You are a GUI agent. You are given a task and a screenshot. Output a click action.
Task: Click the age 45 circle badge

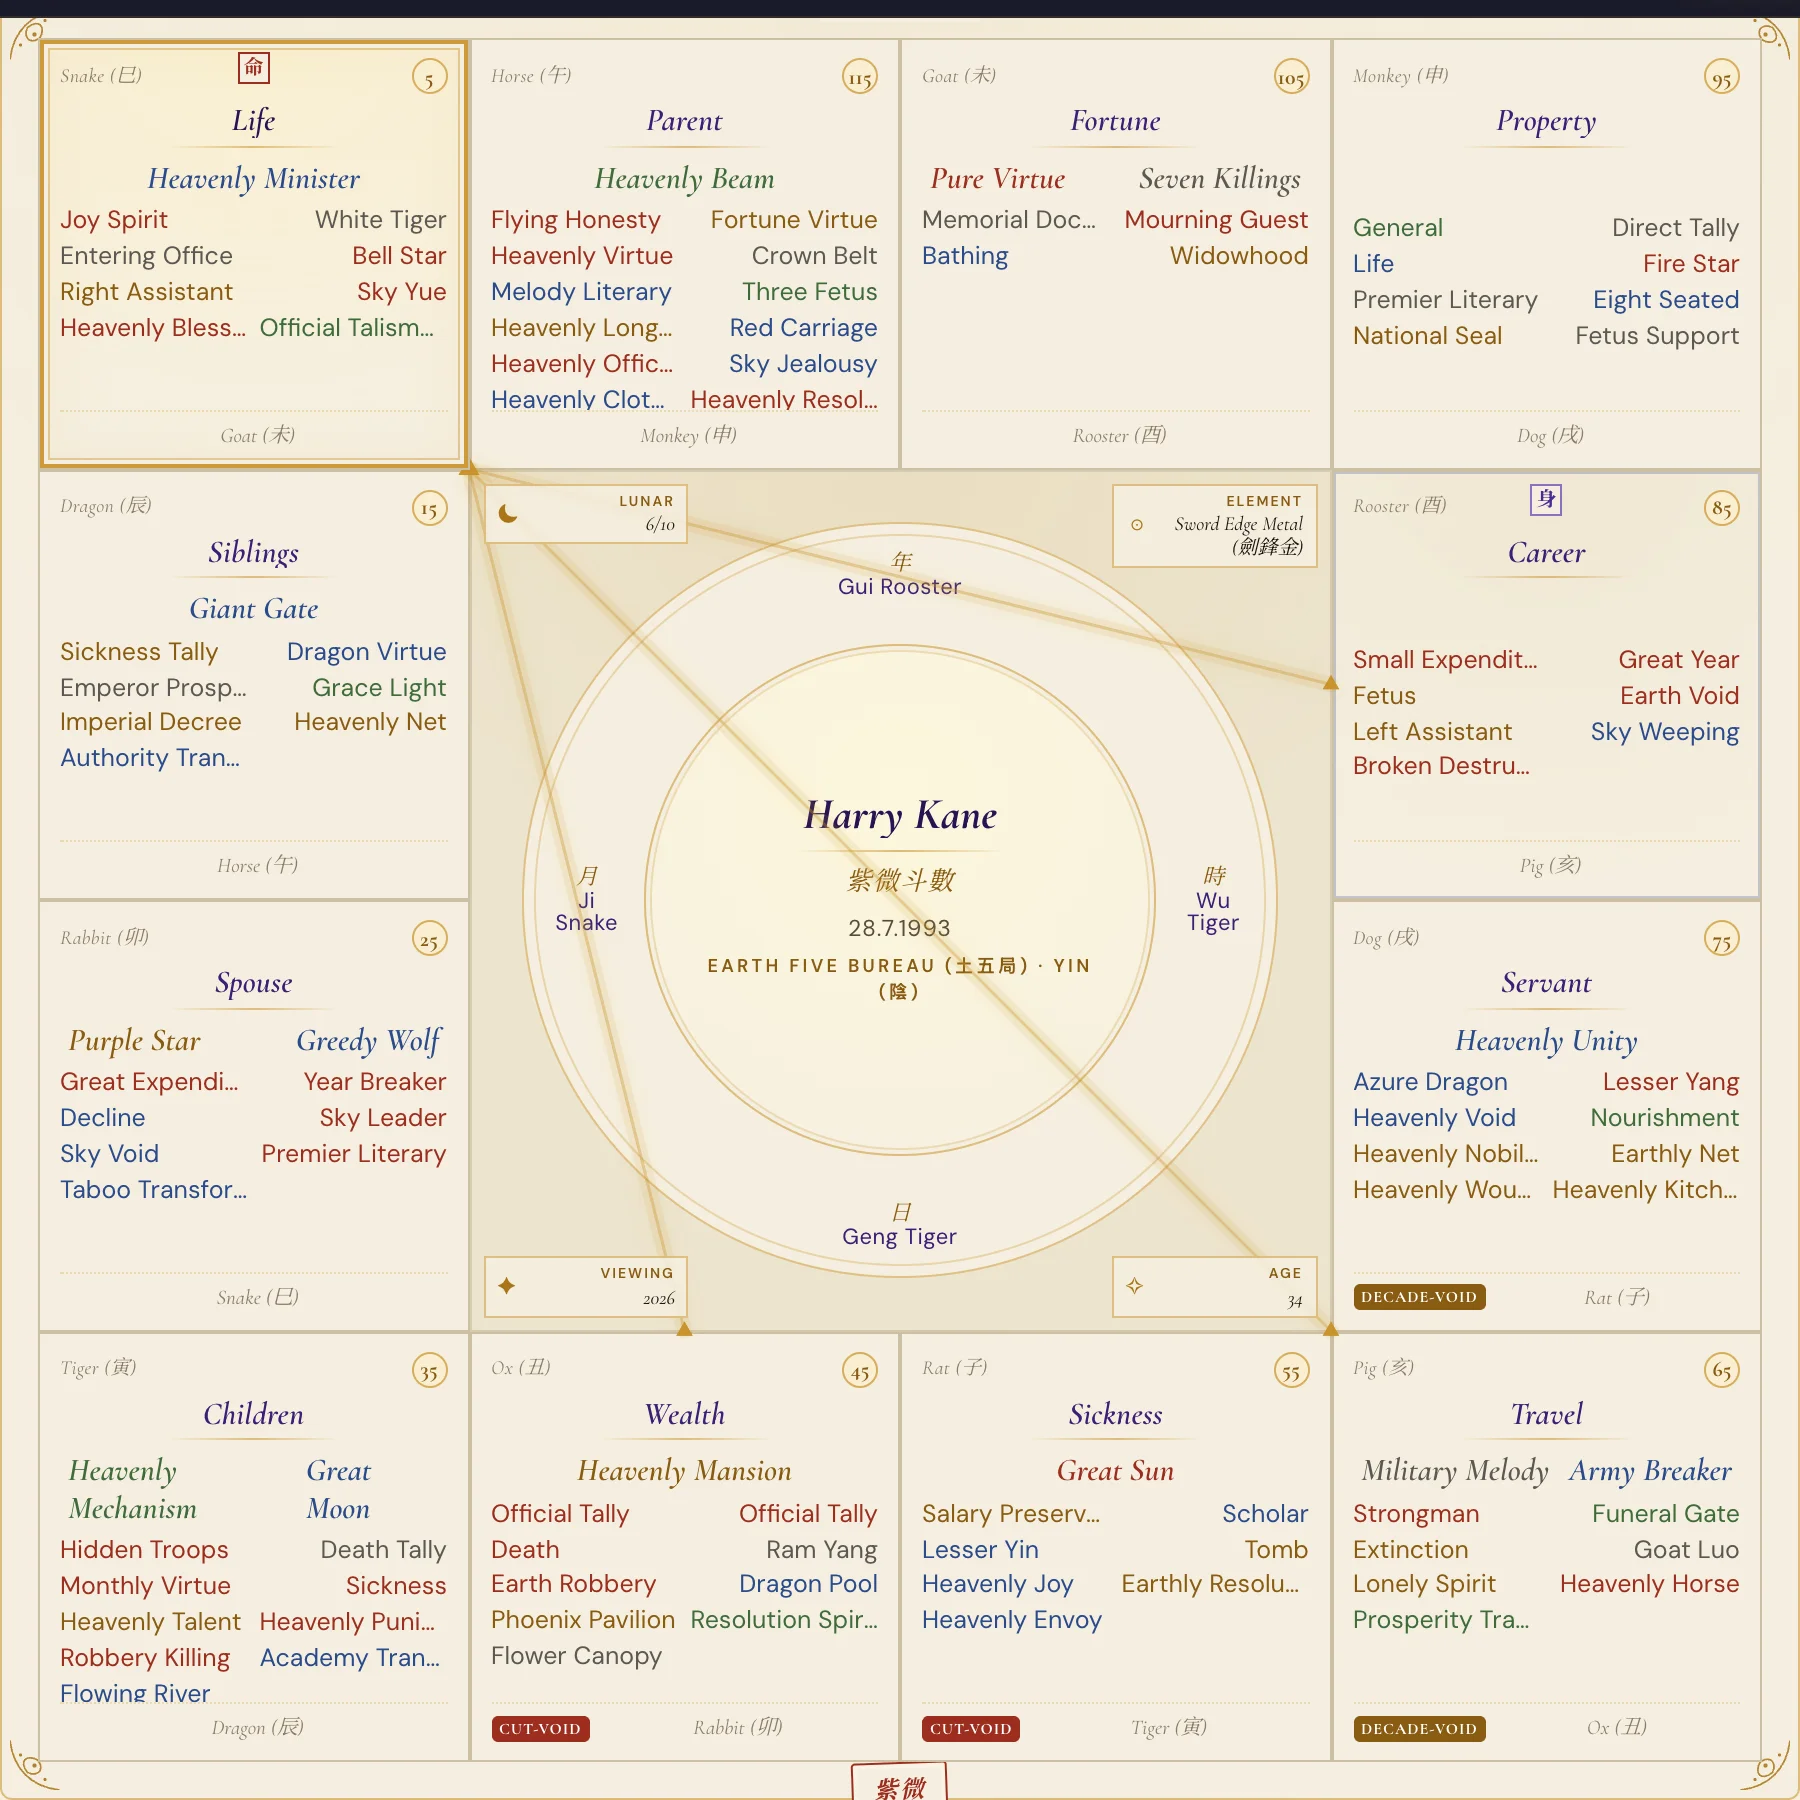pyautogui.click(x=860, y=1370)
